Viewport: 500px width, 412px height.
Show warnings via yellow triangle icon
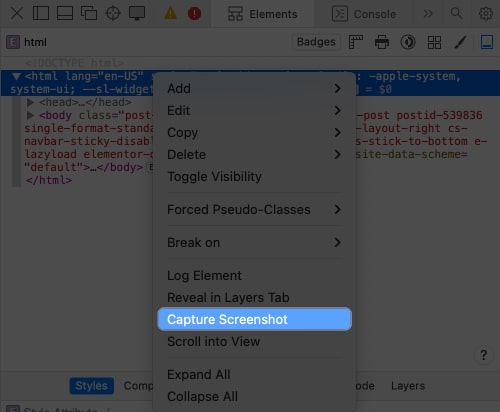point(170,13)
